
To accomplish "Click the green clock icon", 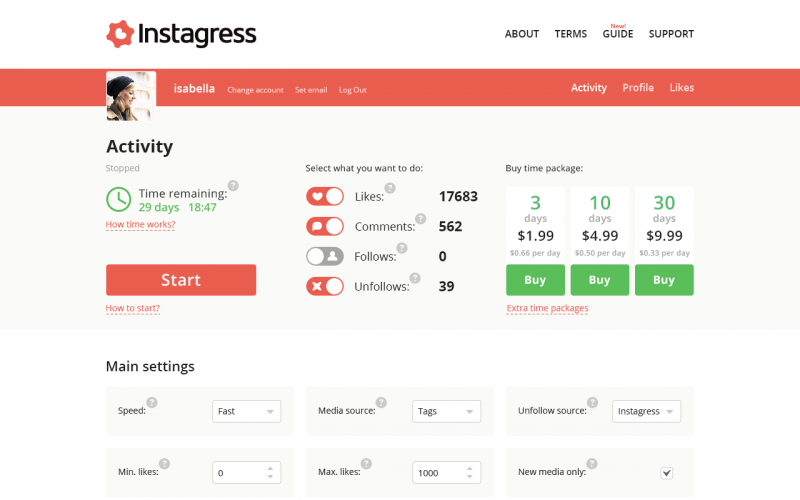I will (x=119, y=199).
